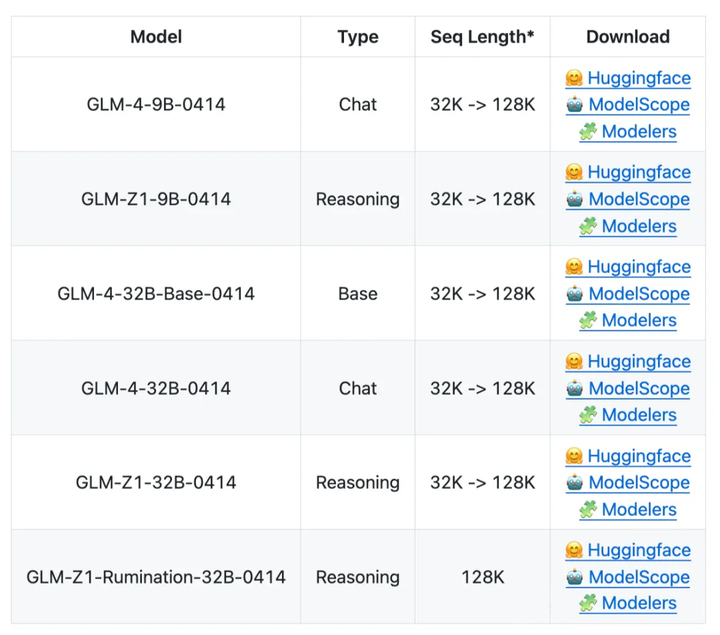
Task: Click the Modelers puzzle icon for GLM-Z1-9B-0414
Action: [588, 227]
